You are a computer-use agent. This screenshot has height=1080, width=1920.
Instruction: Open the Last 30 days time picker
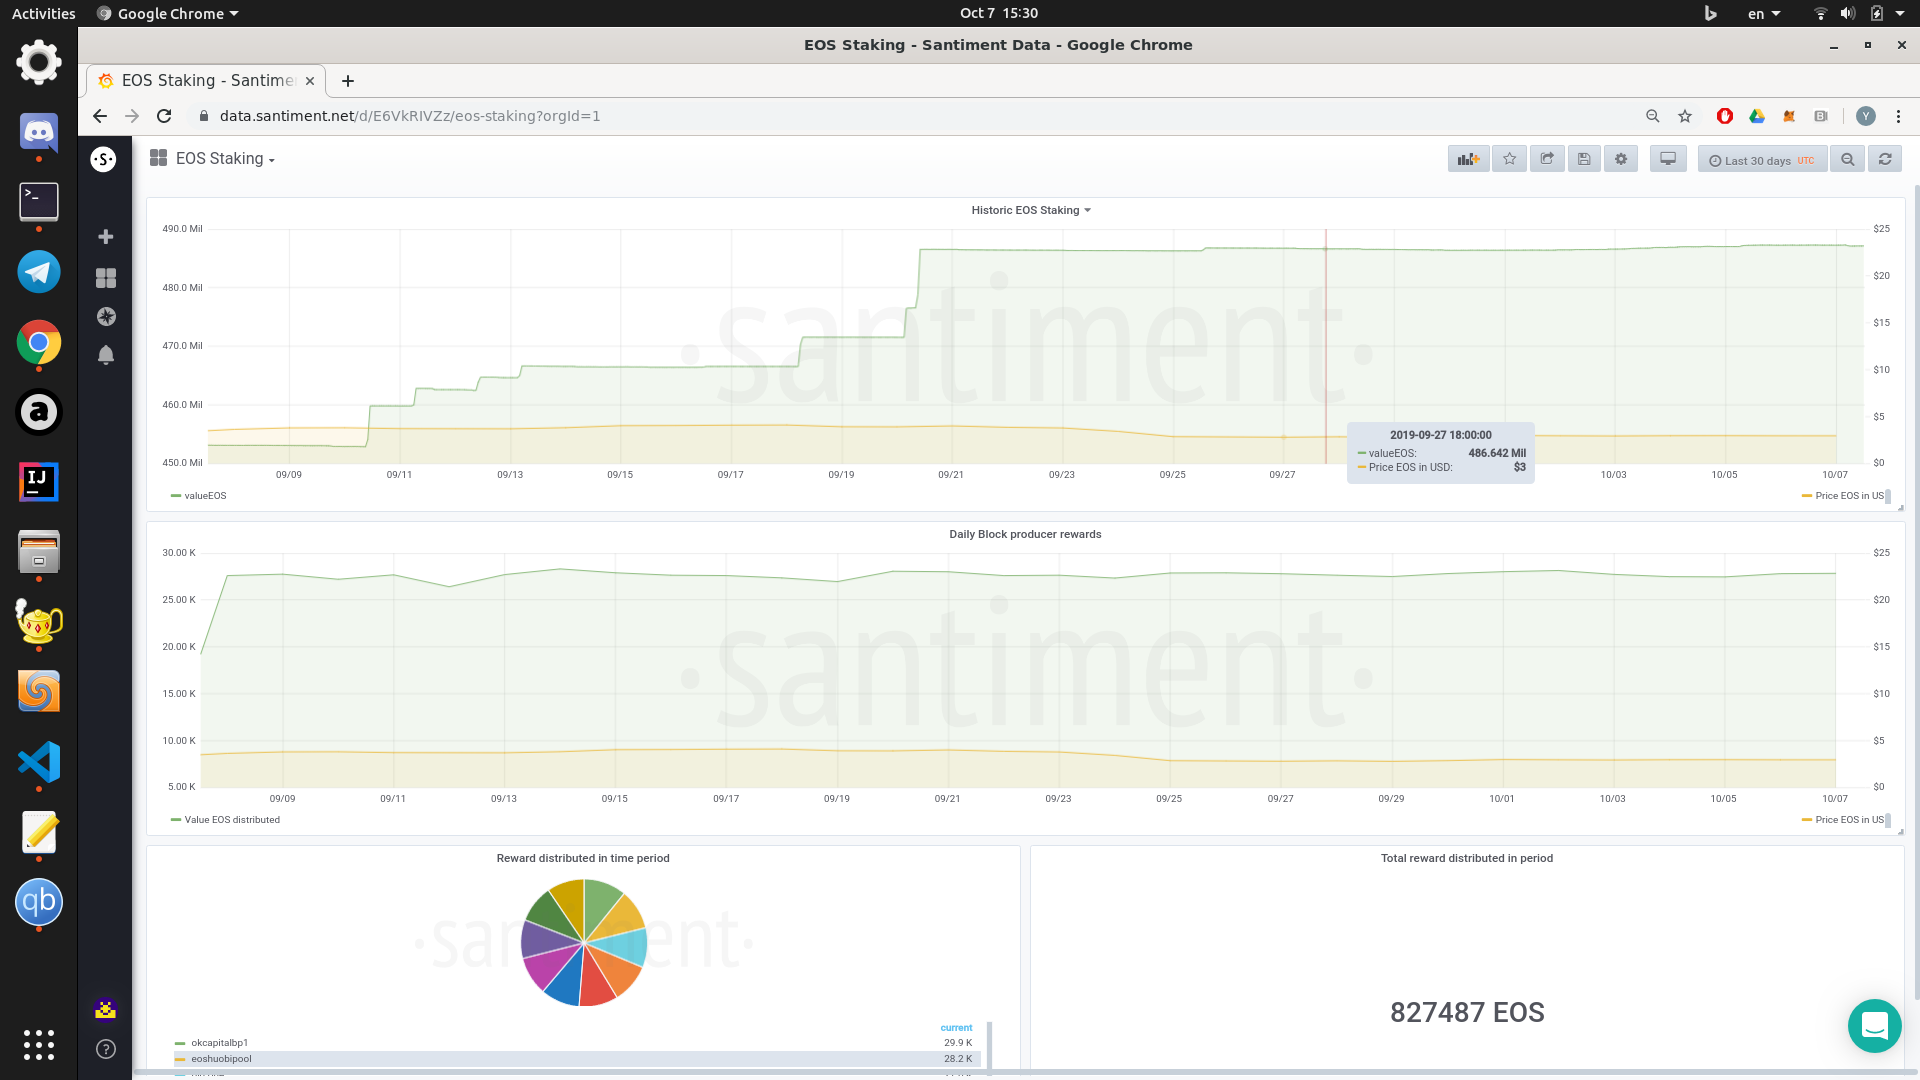(1762, 160)
